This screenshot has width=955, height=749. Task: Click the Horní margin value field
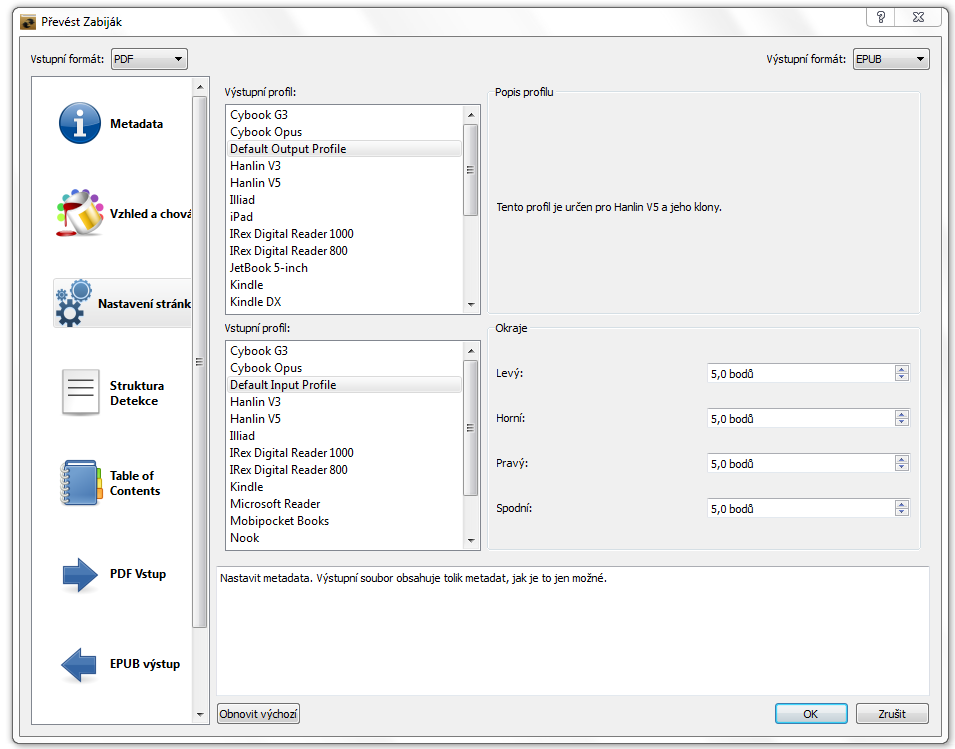[801, 418]
